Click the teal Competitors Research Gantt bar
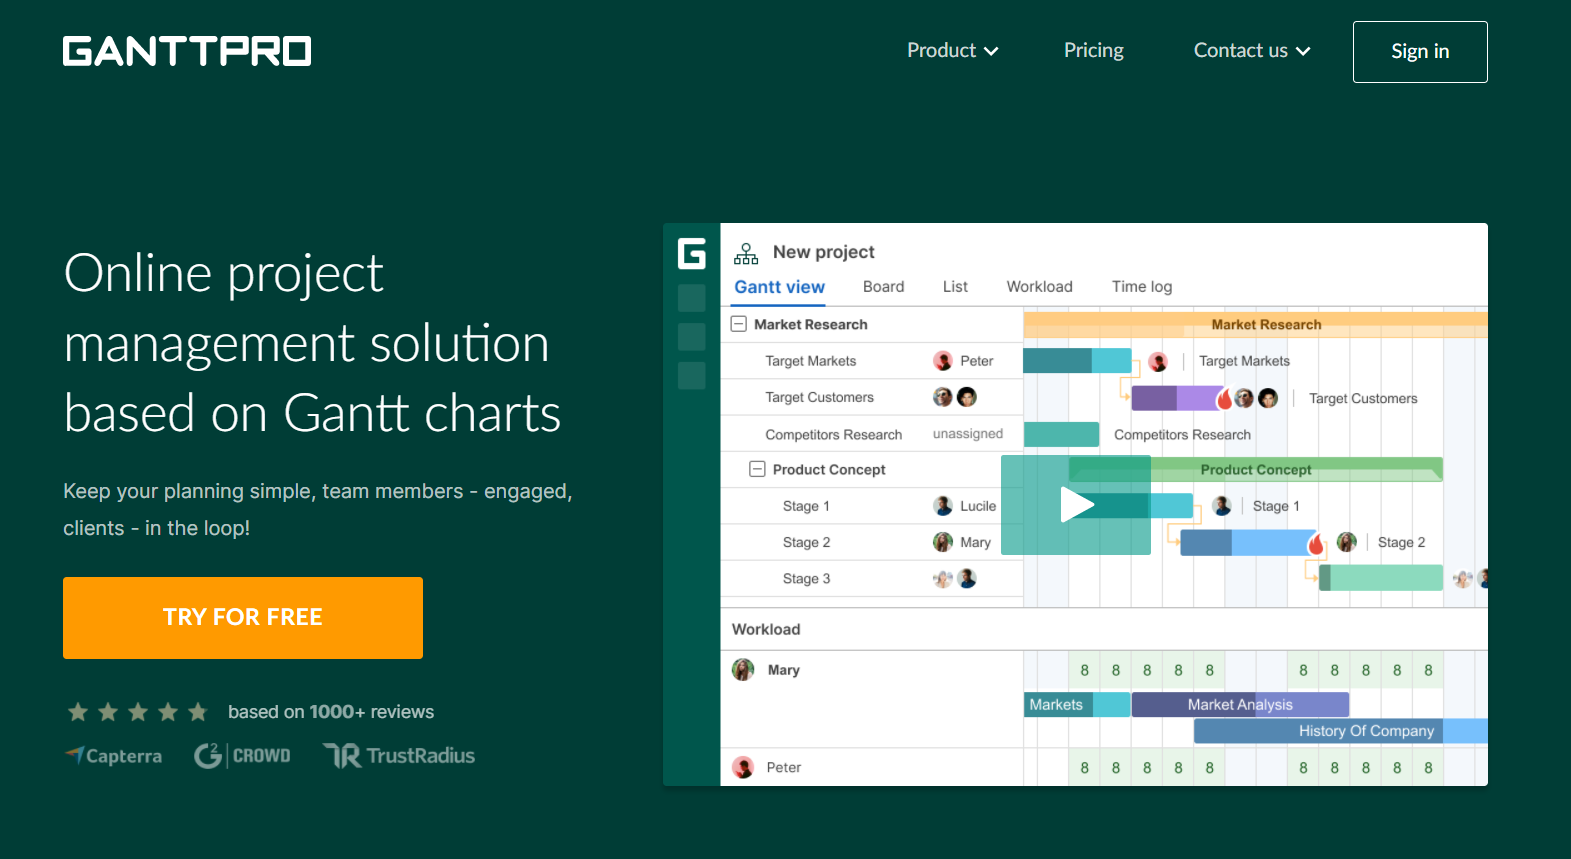The height and width of the screenshot is (859, 1571). 1061,434
